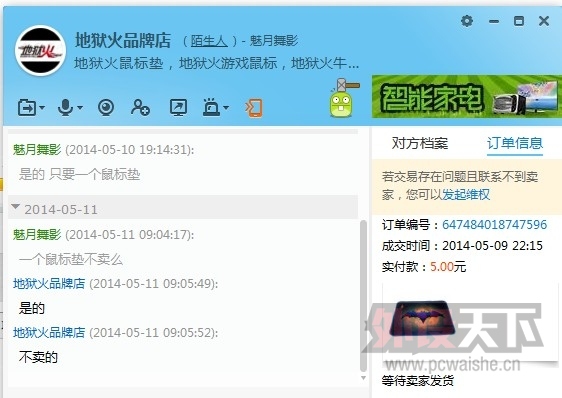Collapse the 2014-05-11 date group
Image resolution: width=562 pixels, height=398 pixels.
[15, 207]
